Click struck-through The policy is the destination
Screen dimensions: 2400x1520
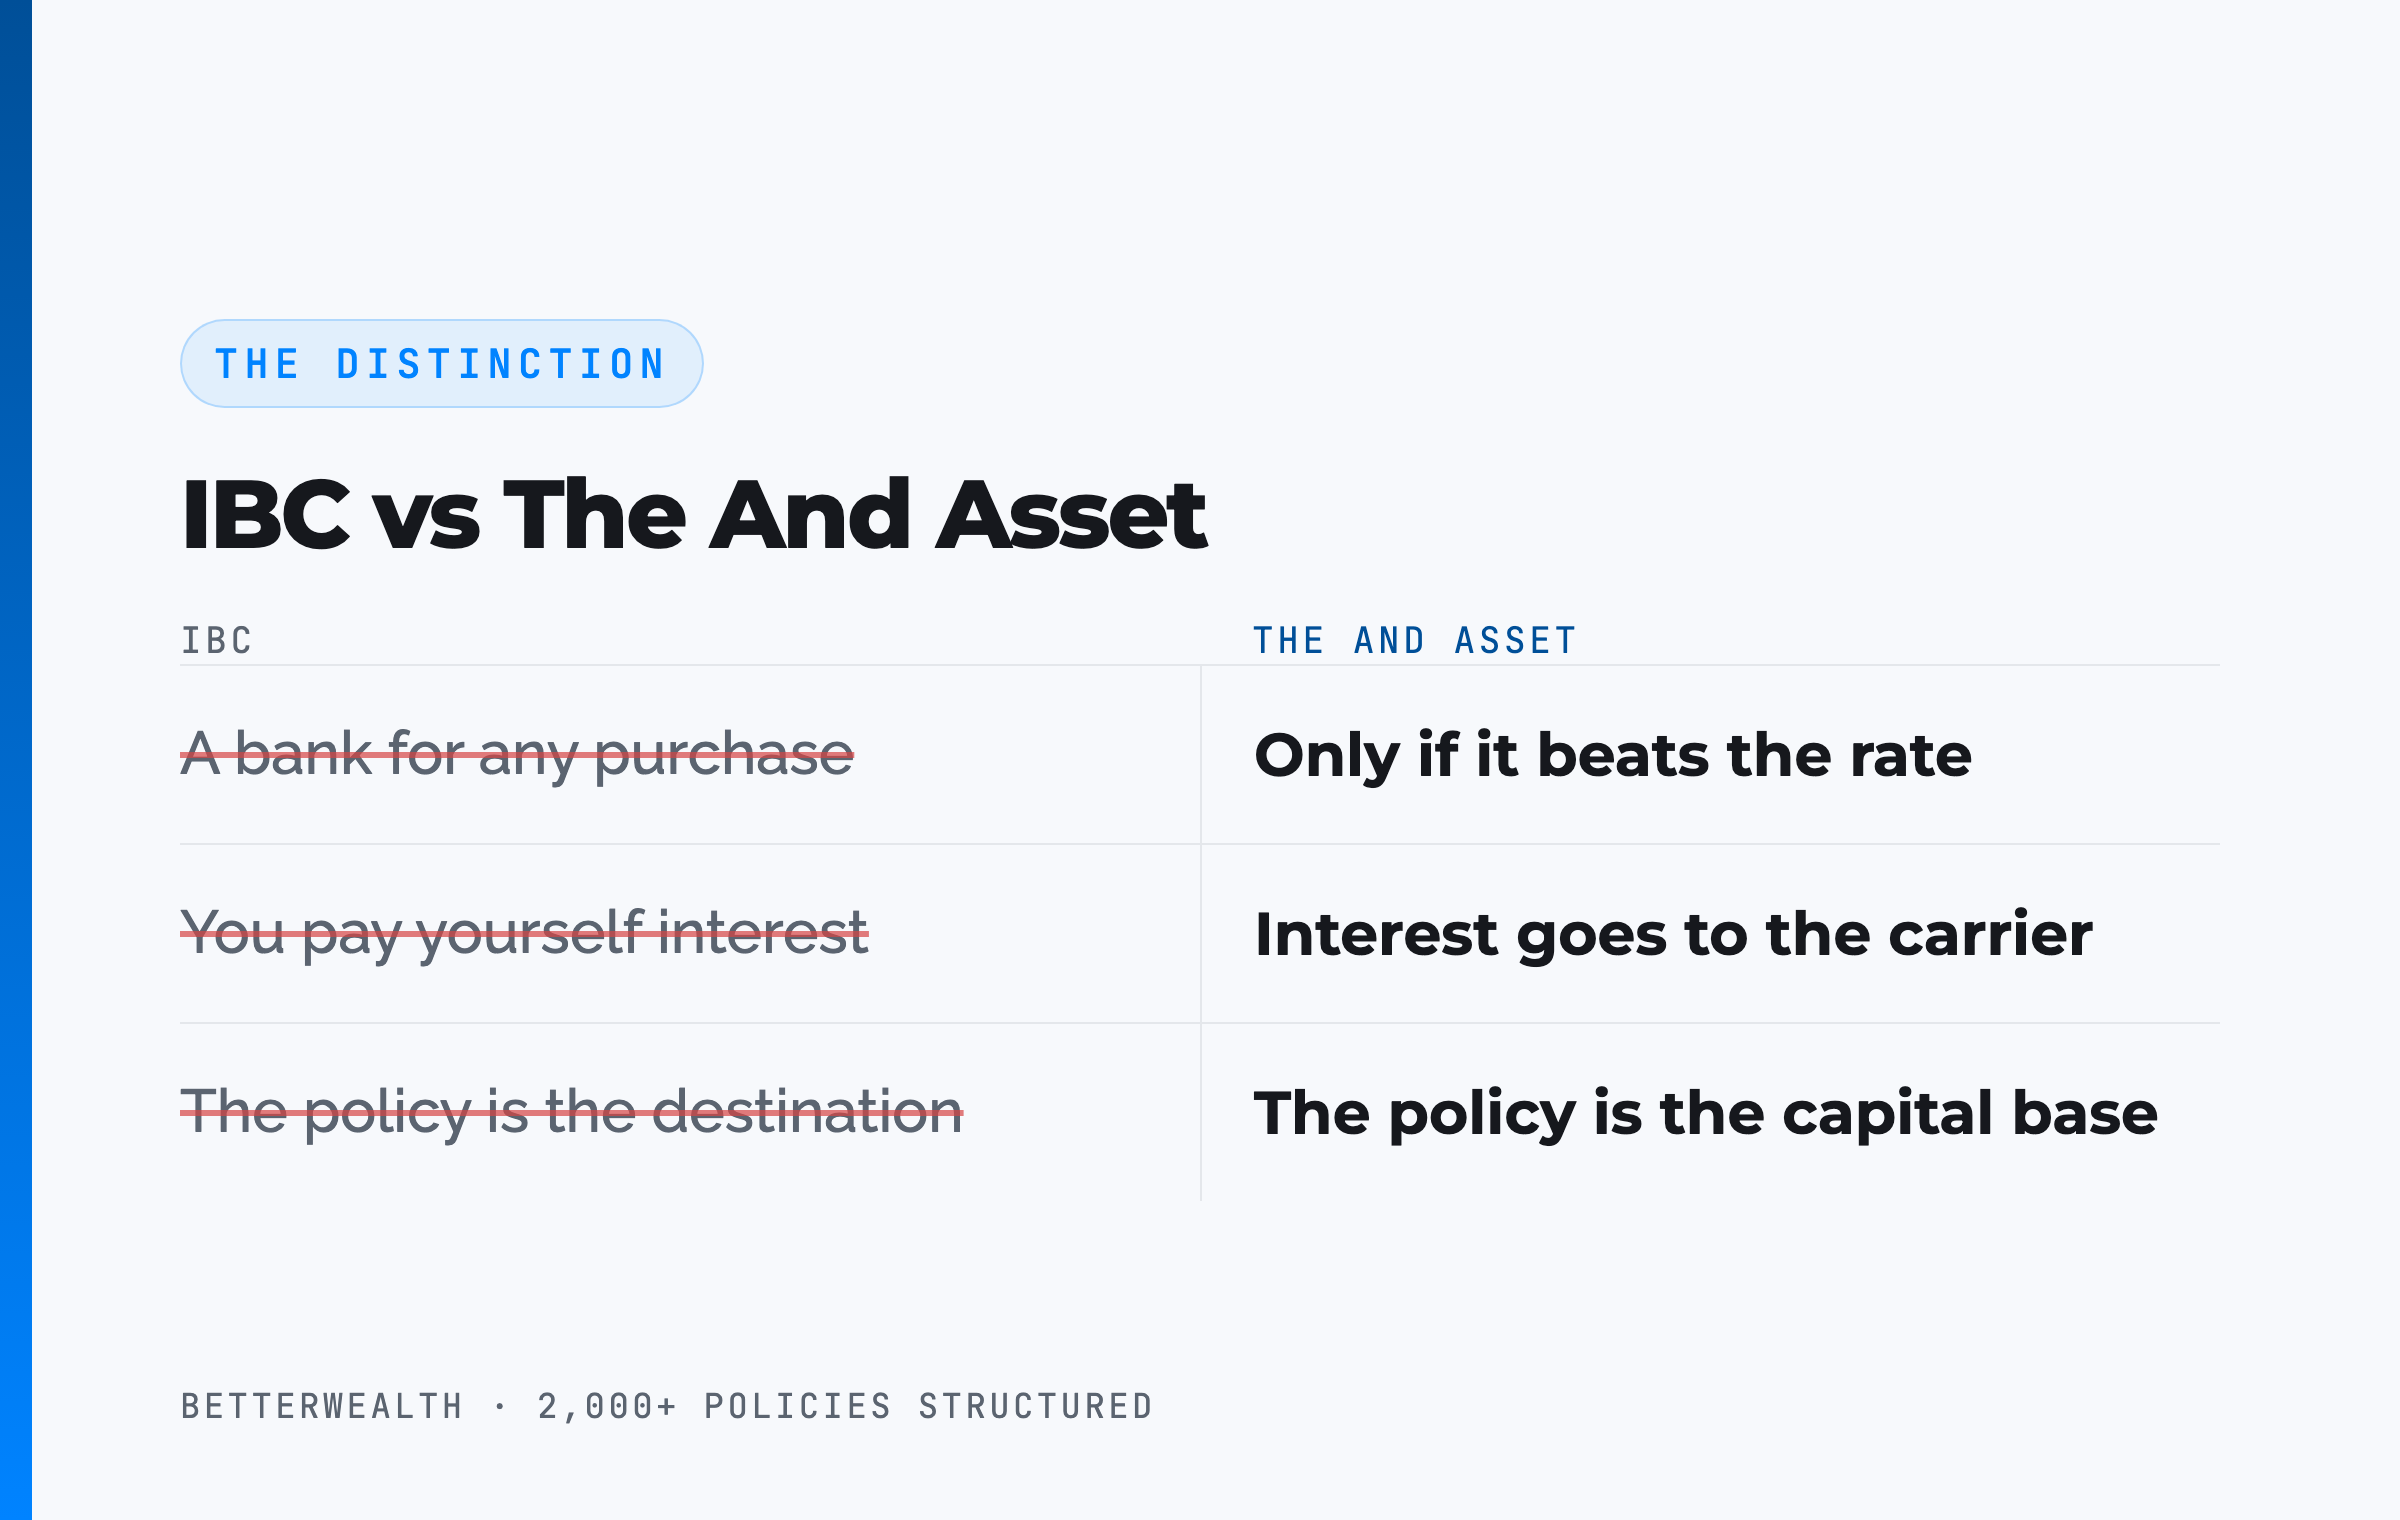(572, 1112)
